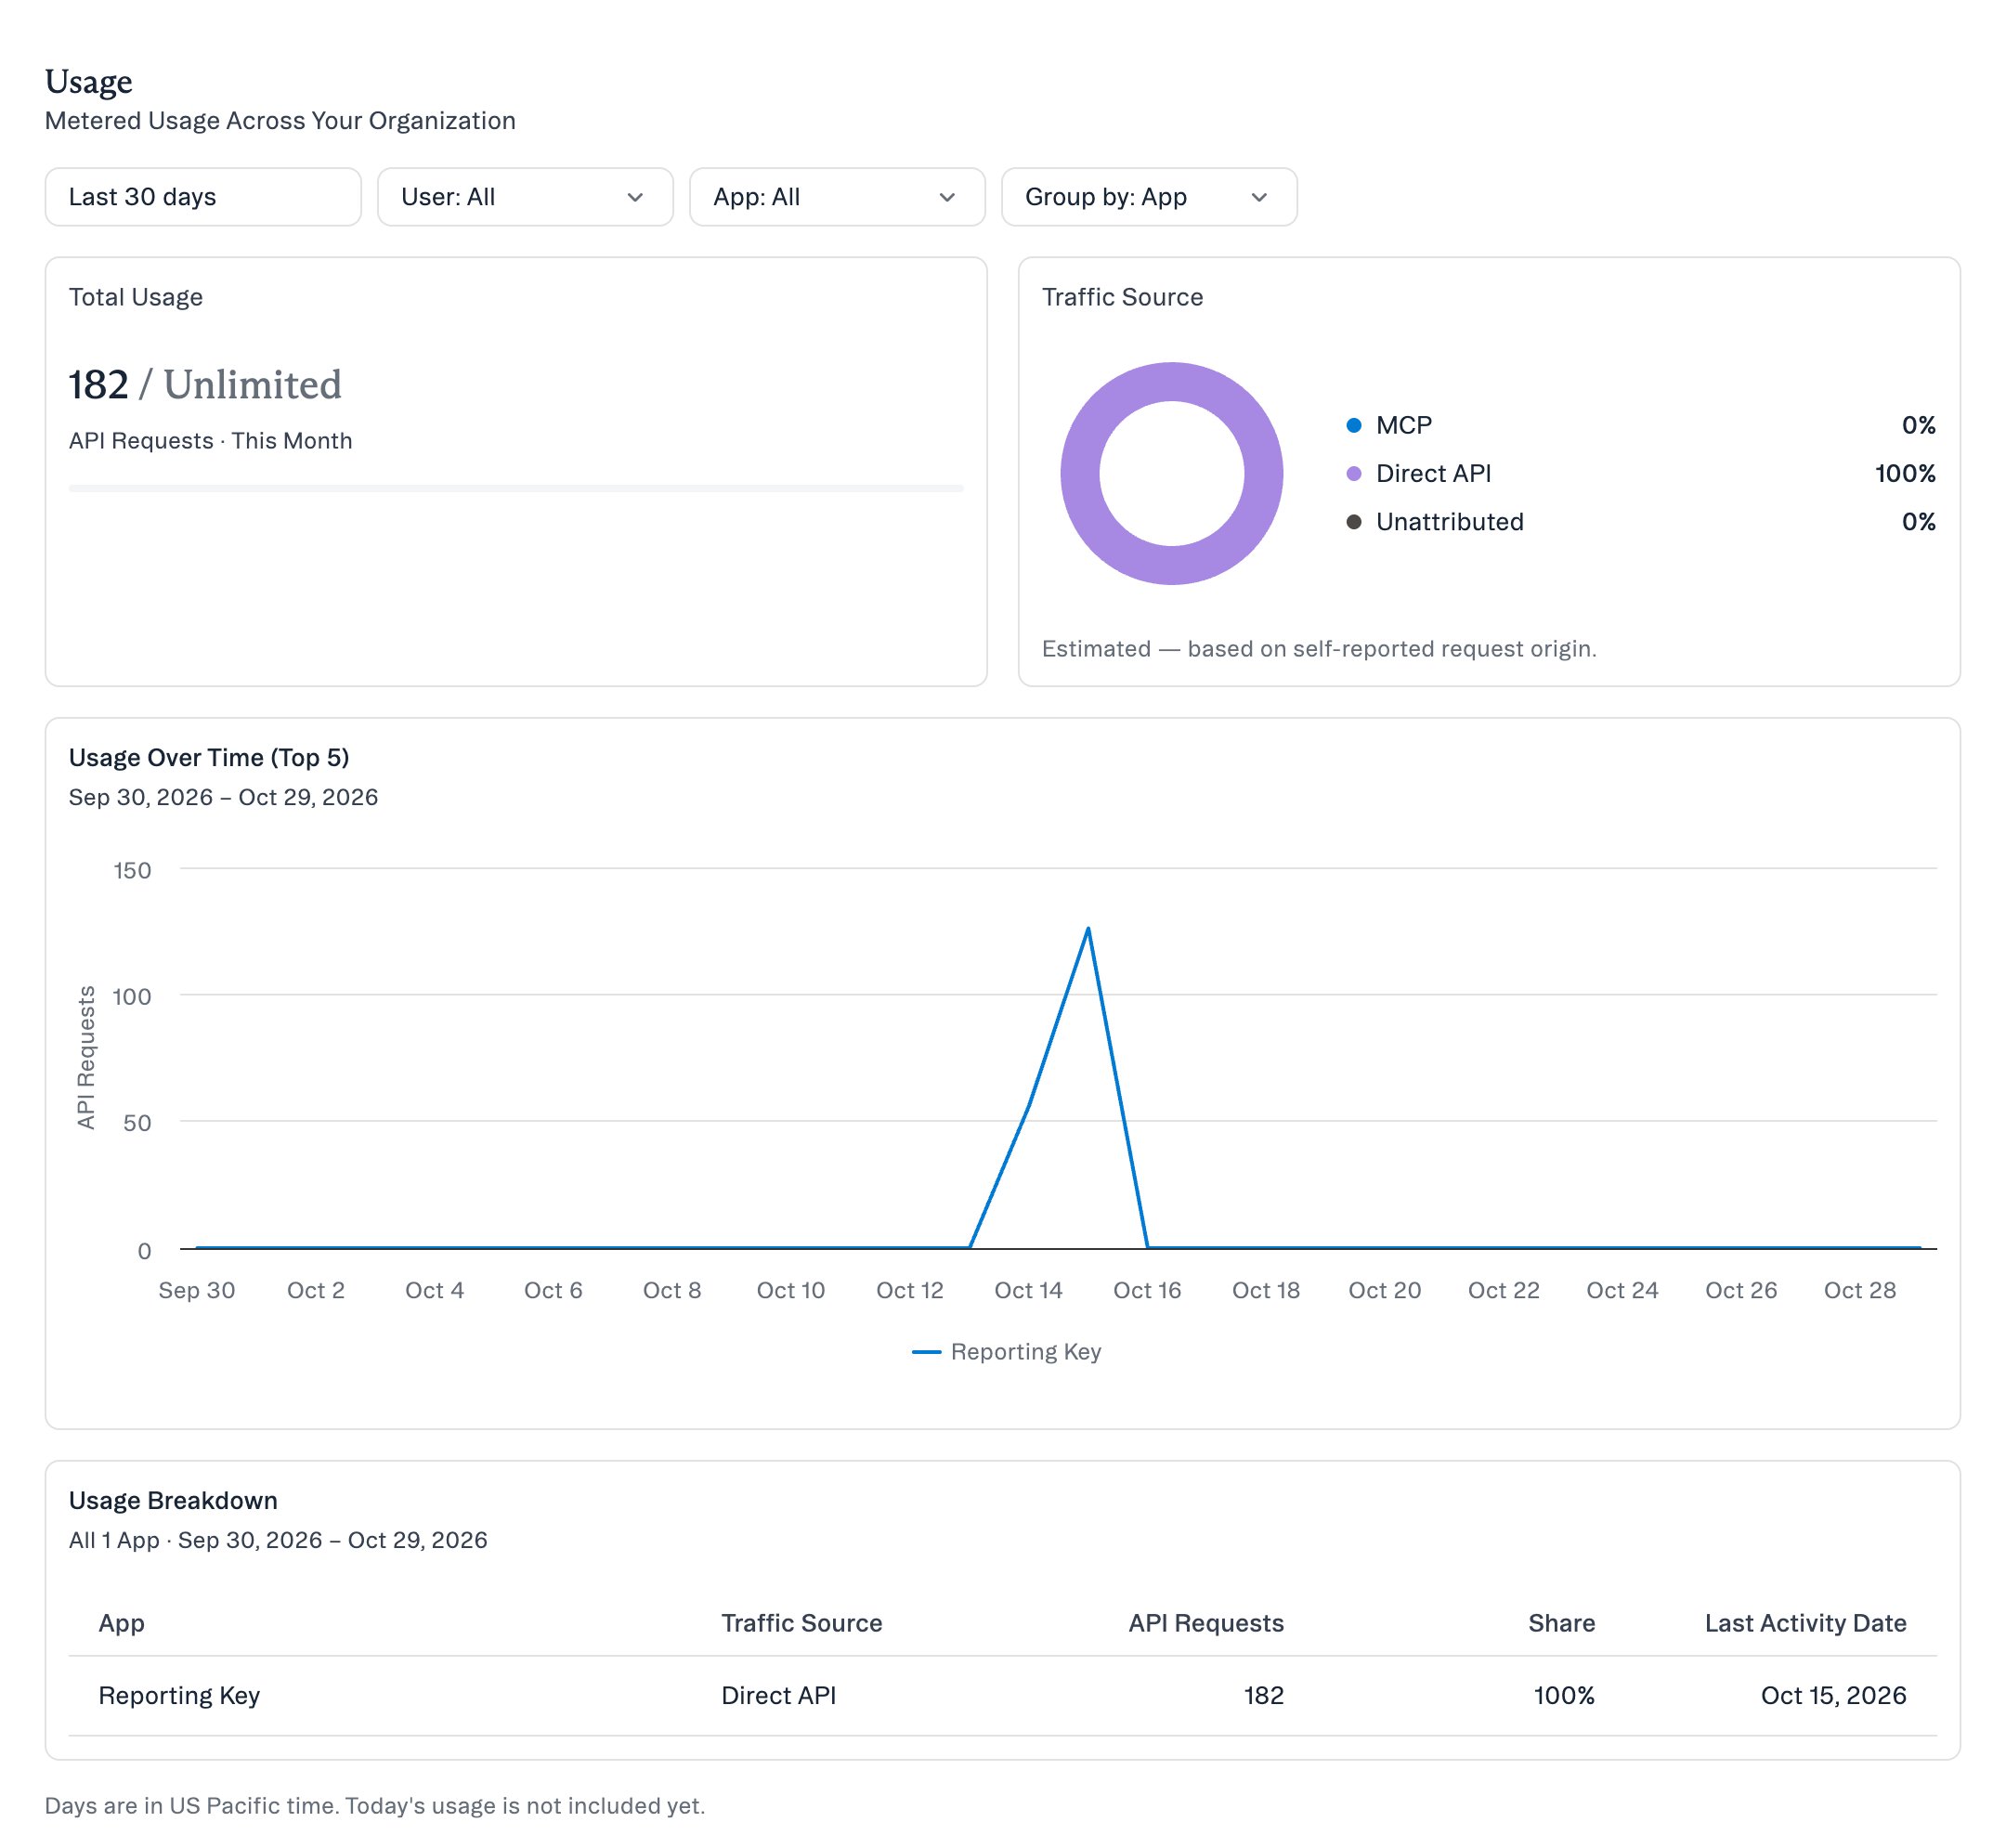Sort by the Last Activity Date header
This screenshot has height=1848, width=2006.
(1805, 1622)
